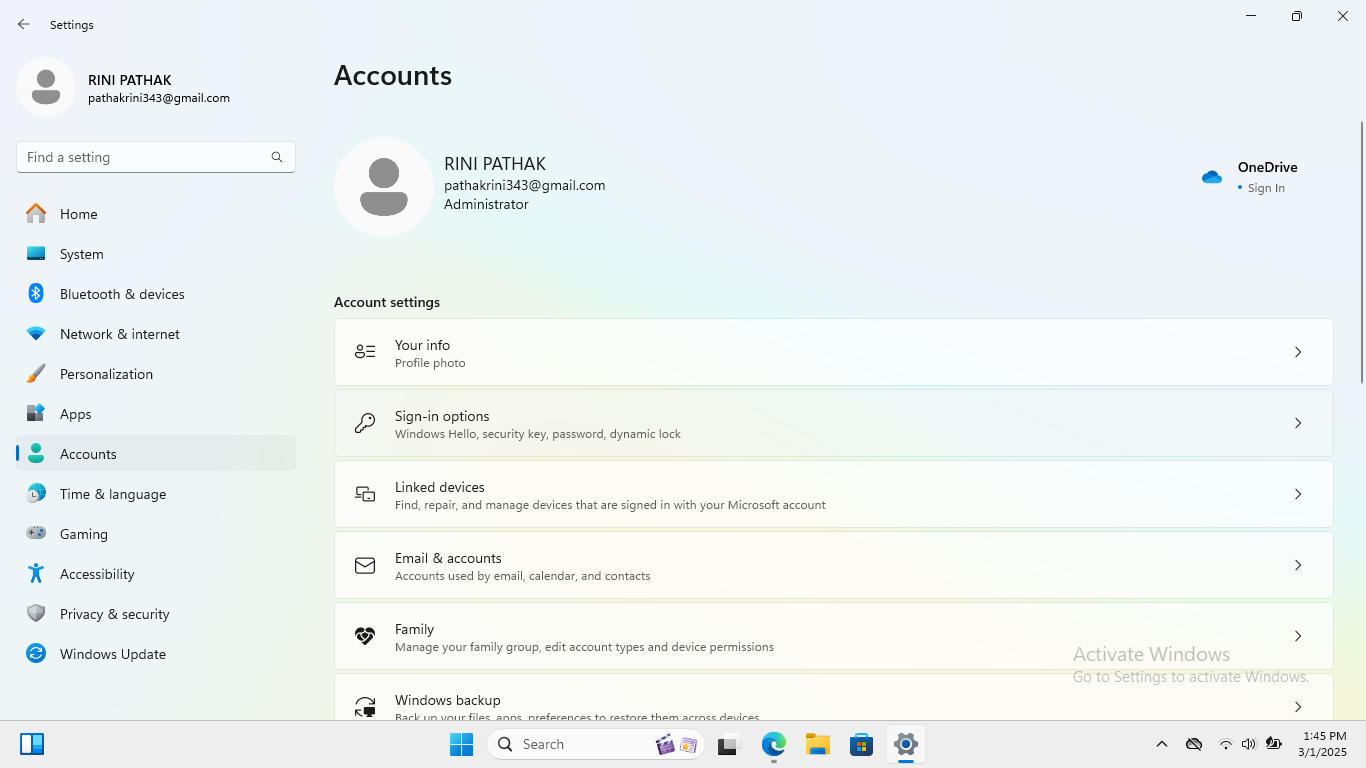Image resolution: width=1366 pixels, height=768 pixels.
Task: Switch to the Accessibility section
Action: 156,574
